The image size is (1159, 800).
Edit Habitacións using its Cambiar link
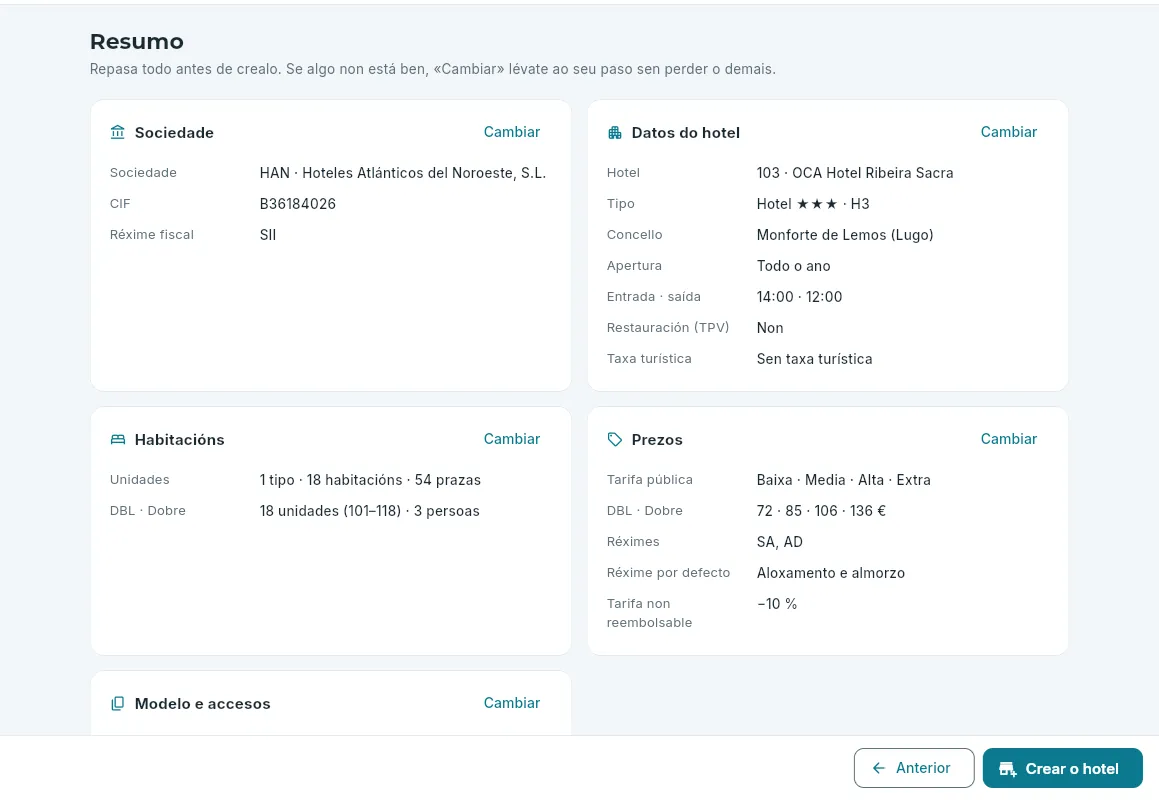(x=511, y=438)
